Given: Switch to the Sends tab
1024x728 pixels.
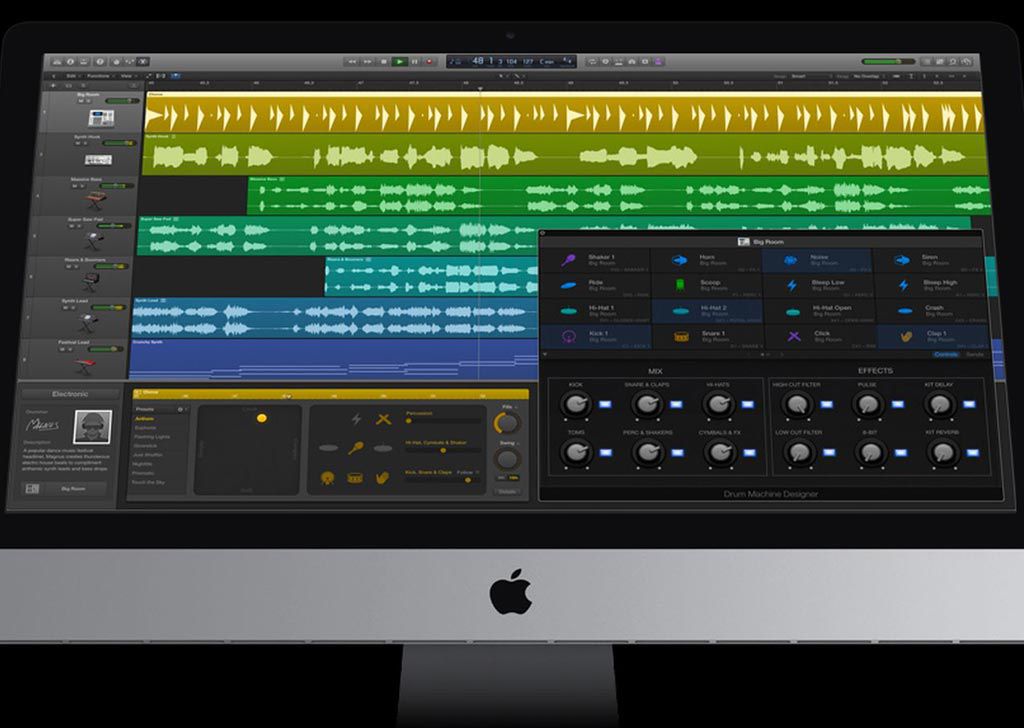Looking at the screenshot, I should tap(974, 355).
